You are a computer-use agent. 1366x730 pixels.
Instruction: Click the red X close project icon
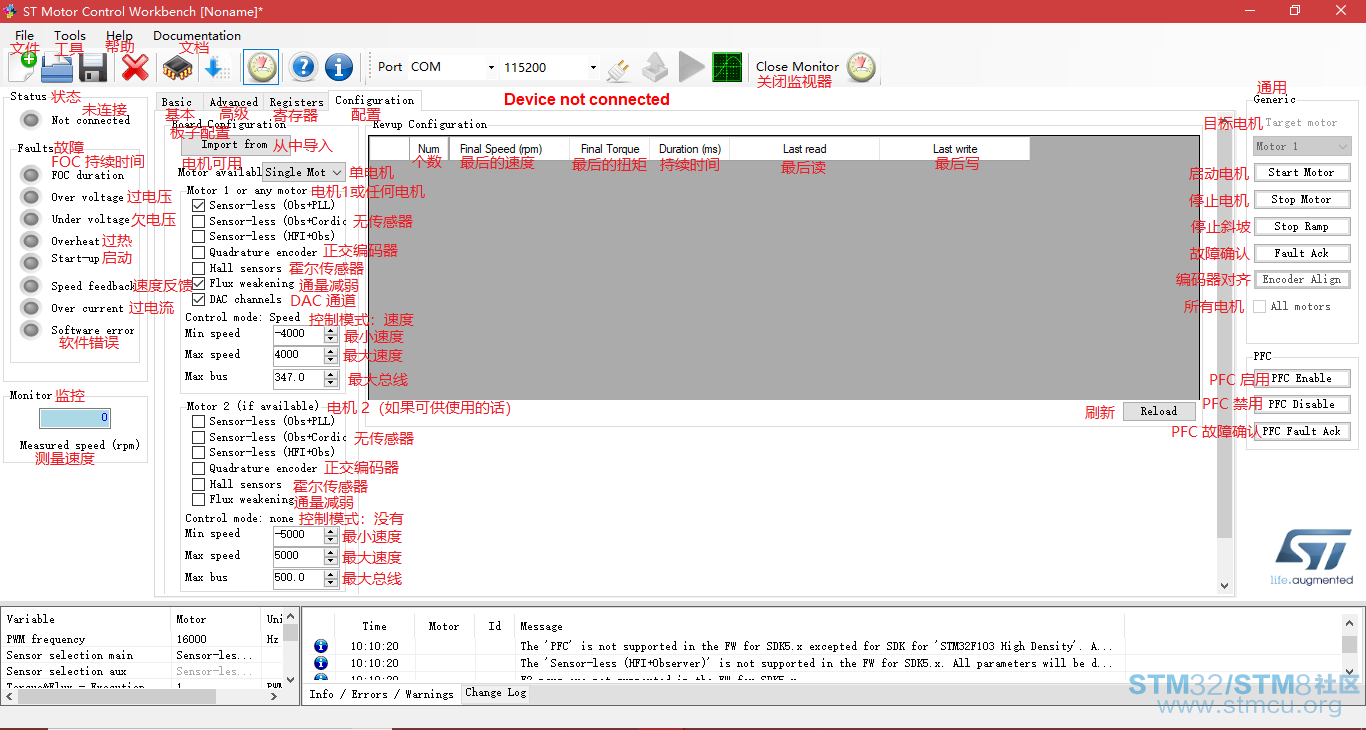(135, 67)
